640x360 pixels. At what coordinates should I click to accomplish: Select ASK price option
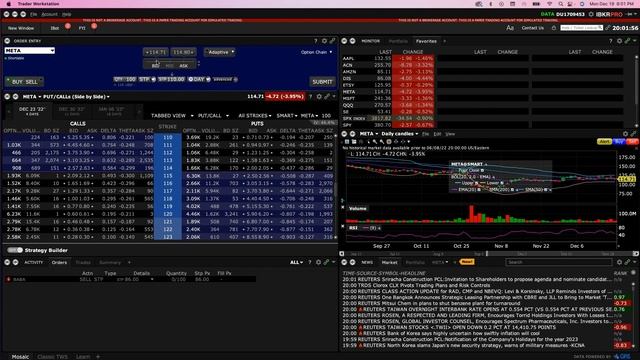184,66
